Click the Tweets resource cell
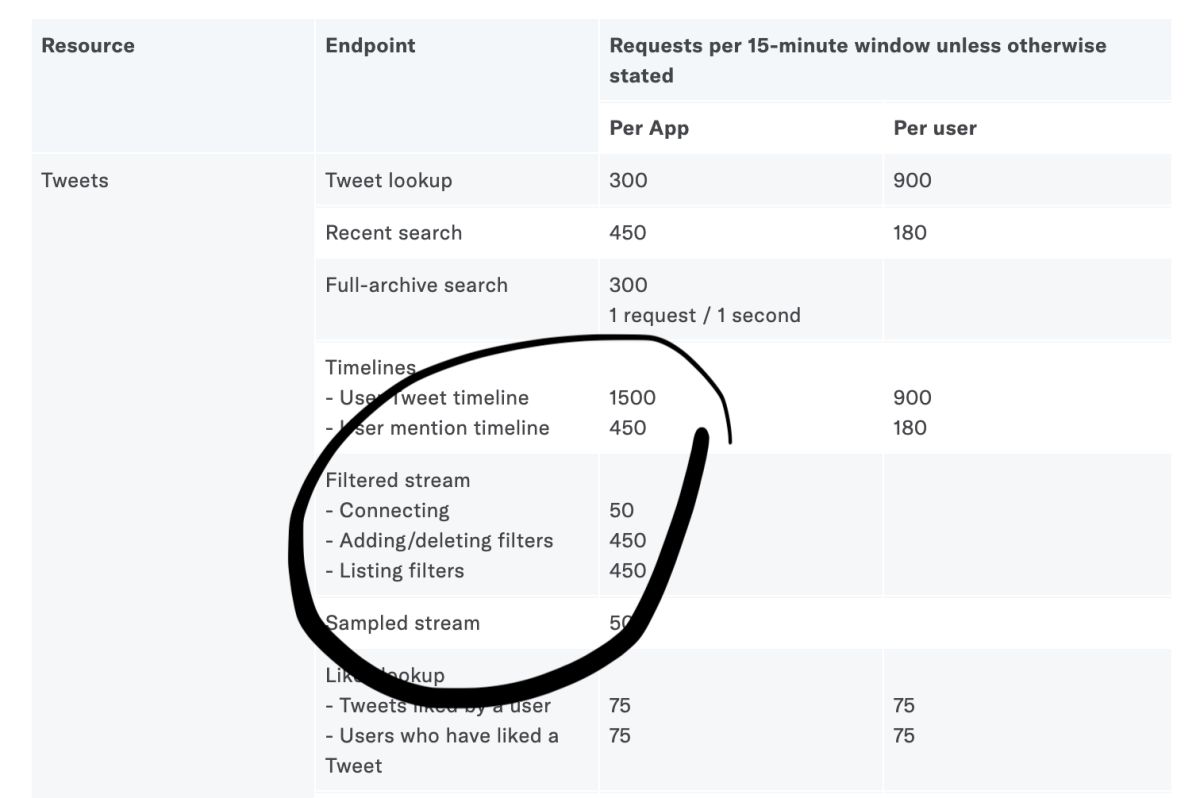 (75, 181)
